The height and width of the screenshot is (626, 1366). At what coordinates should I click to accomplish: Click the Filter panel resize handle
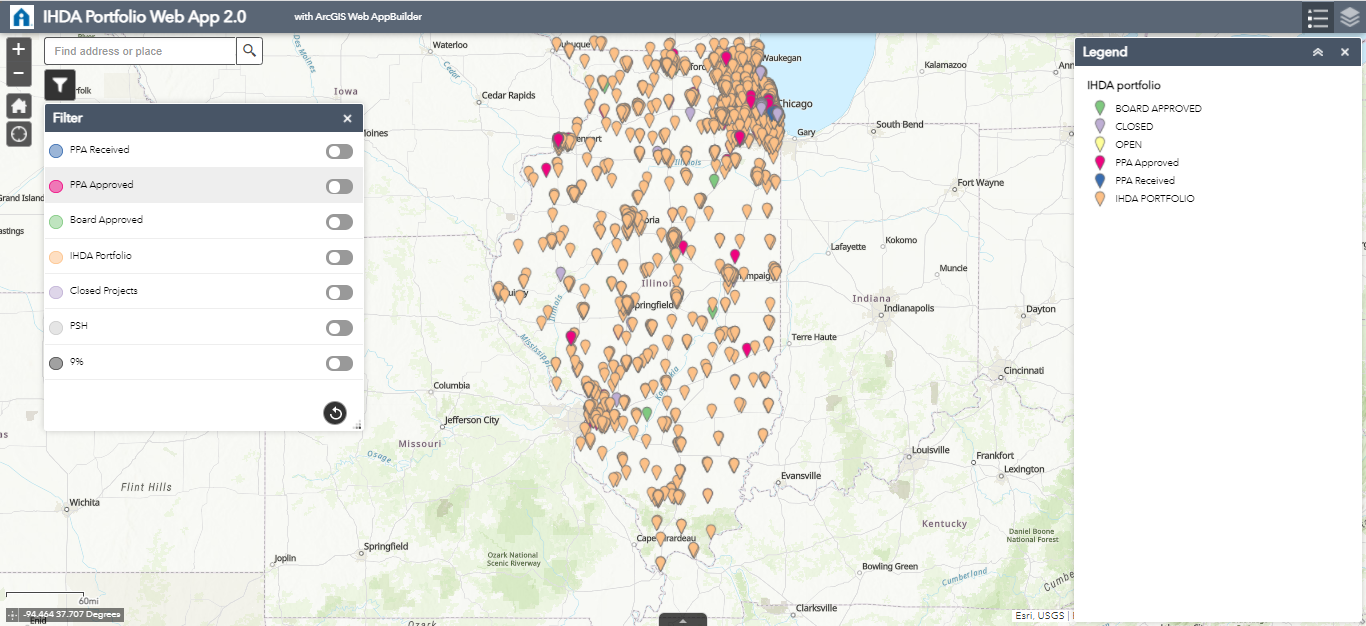(x=358, y=426)
